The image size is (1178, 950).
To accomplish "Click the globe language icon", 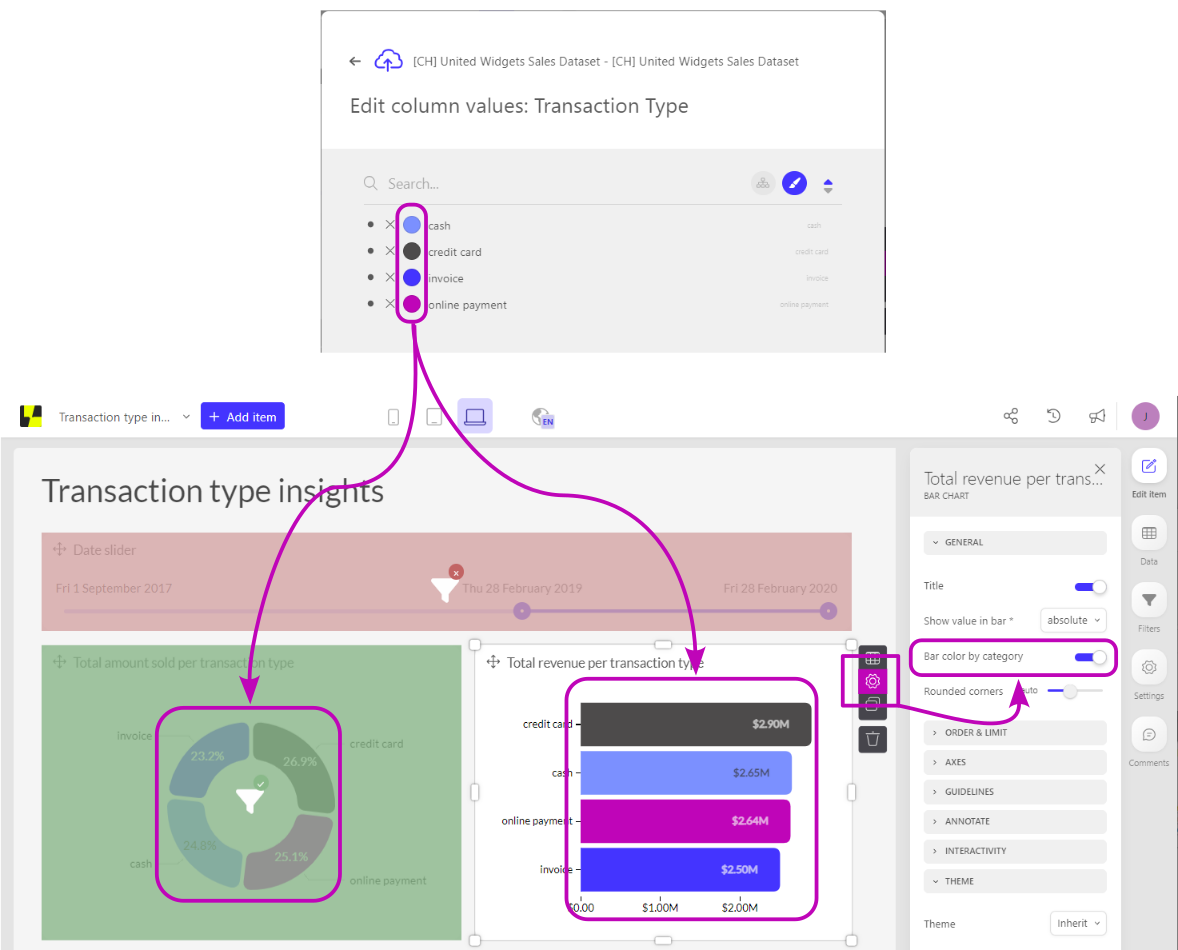I will pos(543,418).
